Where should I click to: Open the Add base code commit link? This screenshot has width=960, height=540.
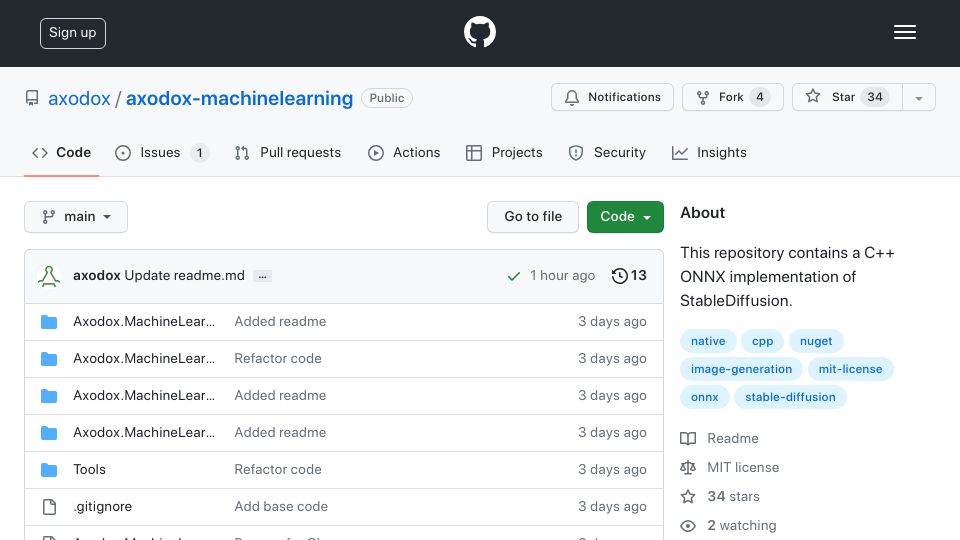[x=281, y=506]
